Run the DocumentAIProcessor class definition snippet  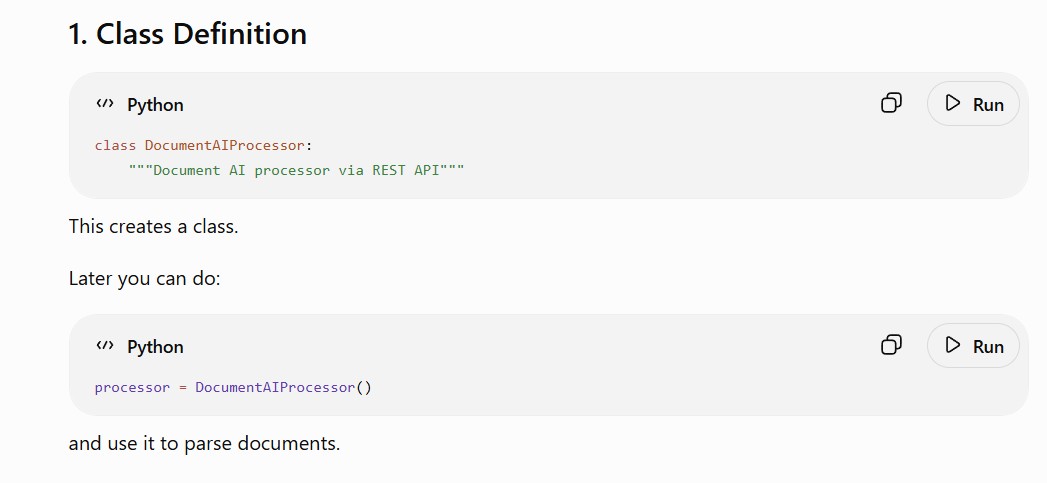(x=973, y=104)
